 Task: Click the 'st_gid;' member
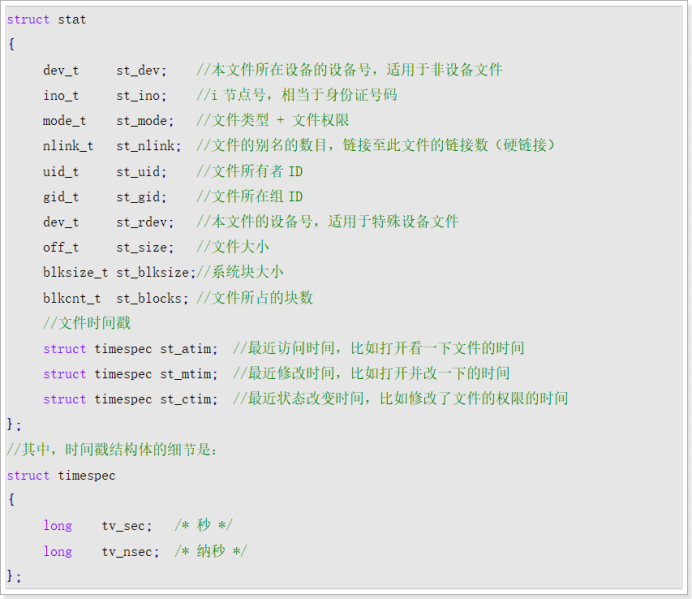(141, 196)
